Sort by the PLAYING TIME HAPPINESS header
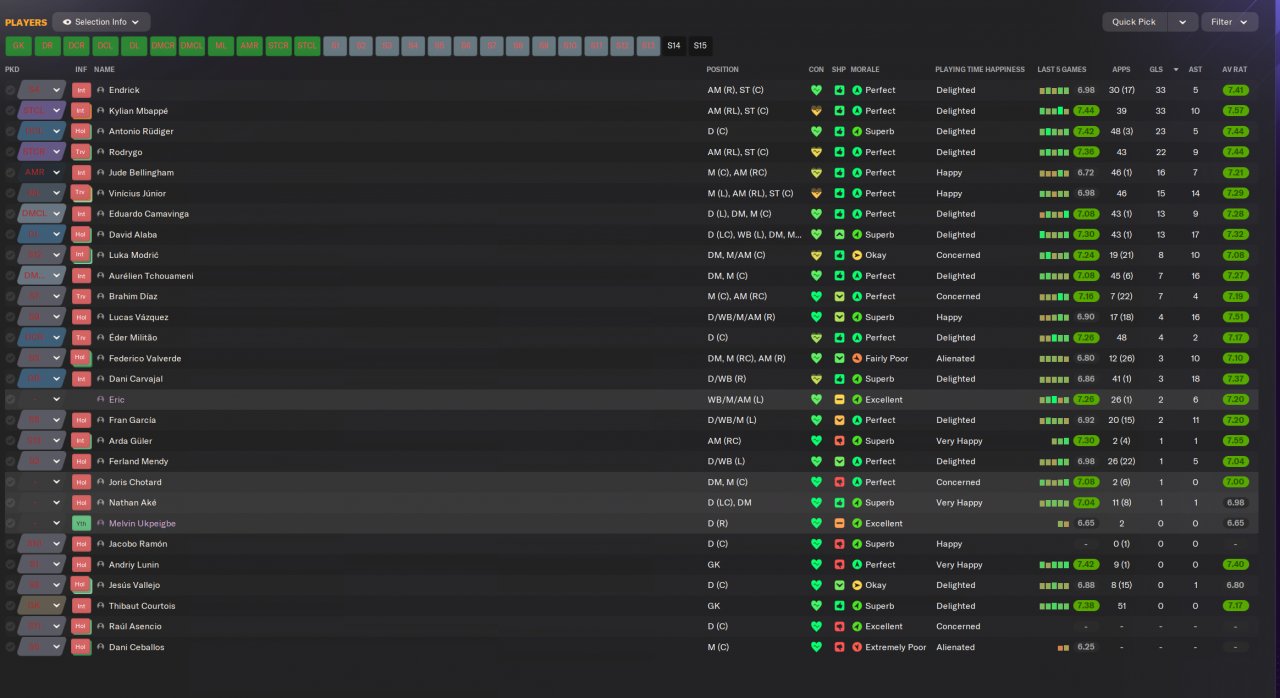1280x698 pixels. tap(980, 69)
